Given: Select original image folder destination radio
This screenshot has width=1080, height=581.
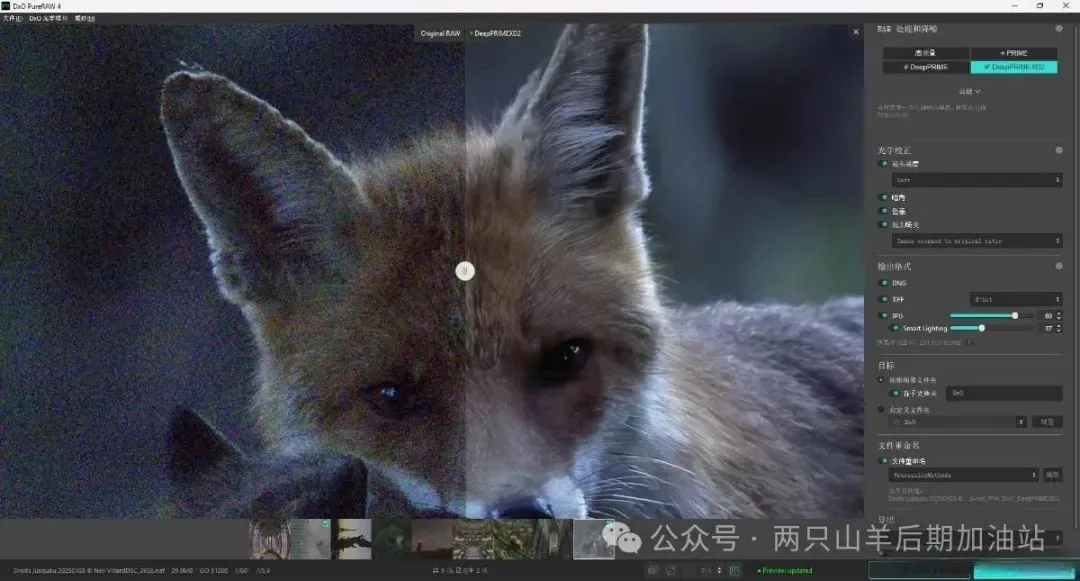Looking at the screenshot, I should pyautogui.click(x=881, y=380).
